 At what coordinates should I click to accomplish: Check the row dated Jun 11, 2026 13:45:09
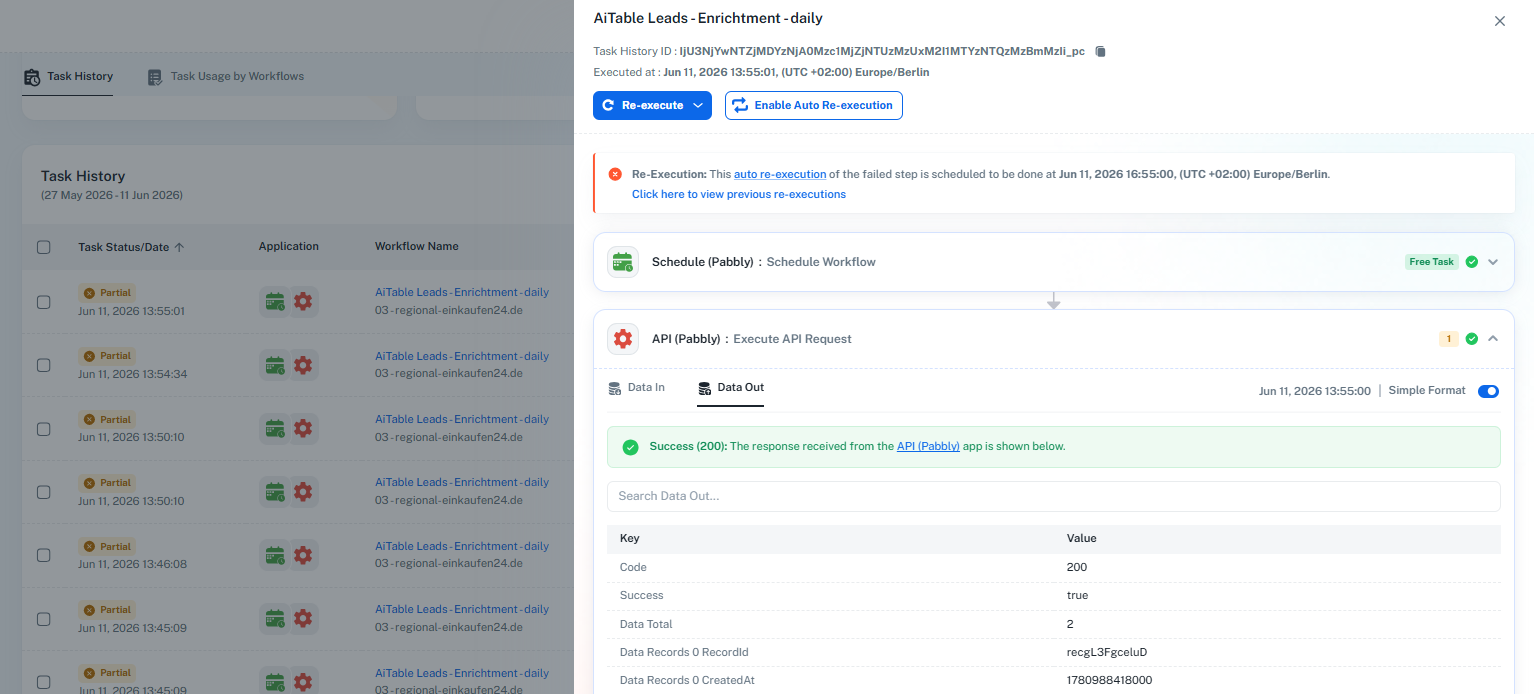click(44, 619)
